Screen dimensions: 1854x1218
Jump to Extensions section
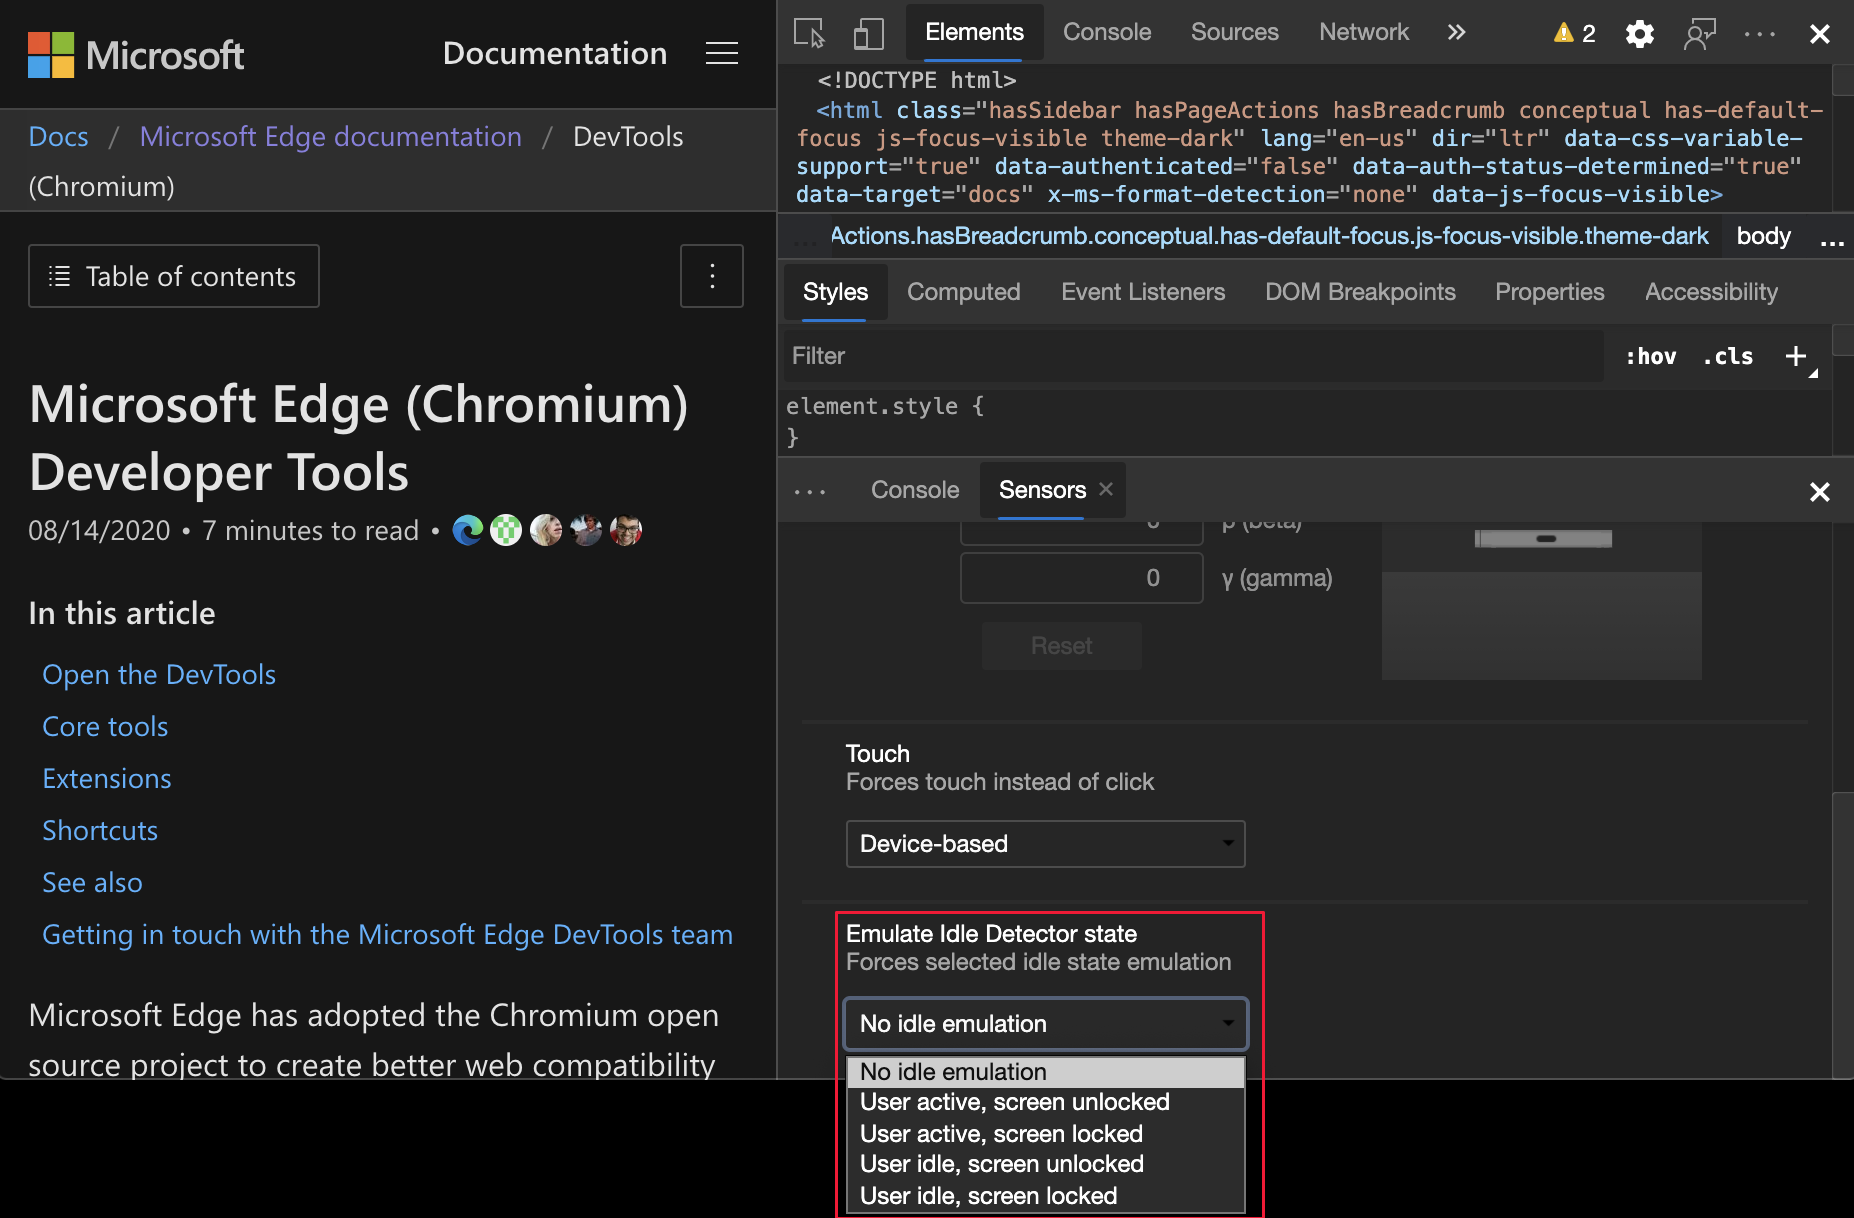point(107,778)
